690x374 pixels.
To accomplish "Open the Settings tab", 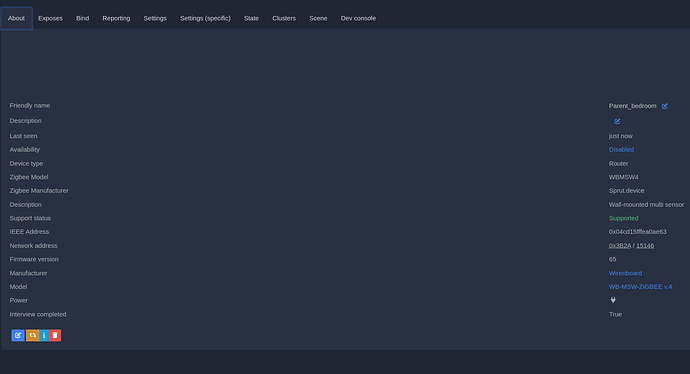I will click(x=155, y=18).
